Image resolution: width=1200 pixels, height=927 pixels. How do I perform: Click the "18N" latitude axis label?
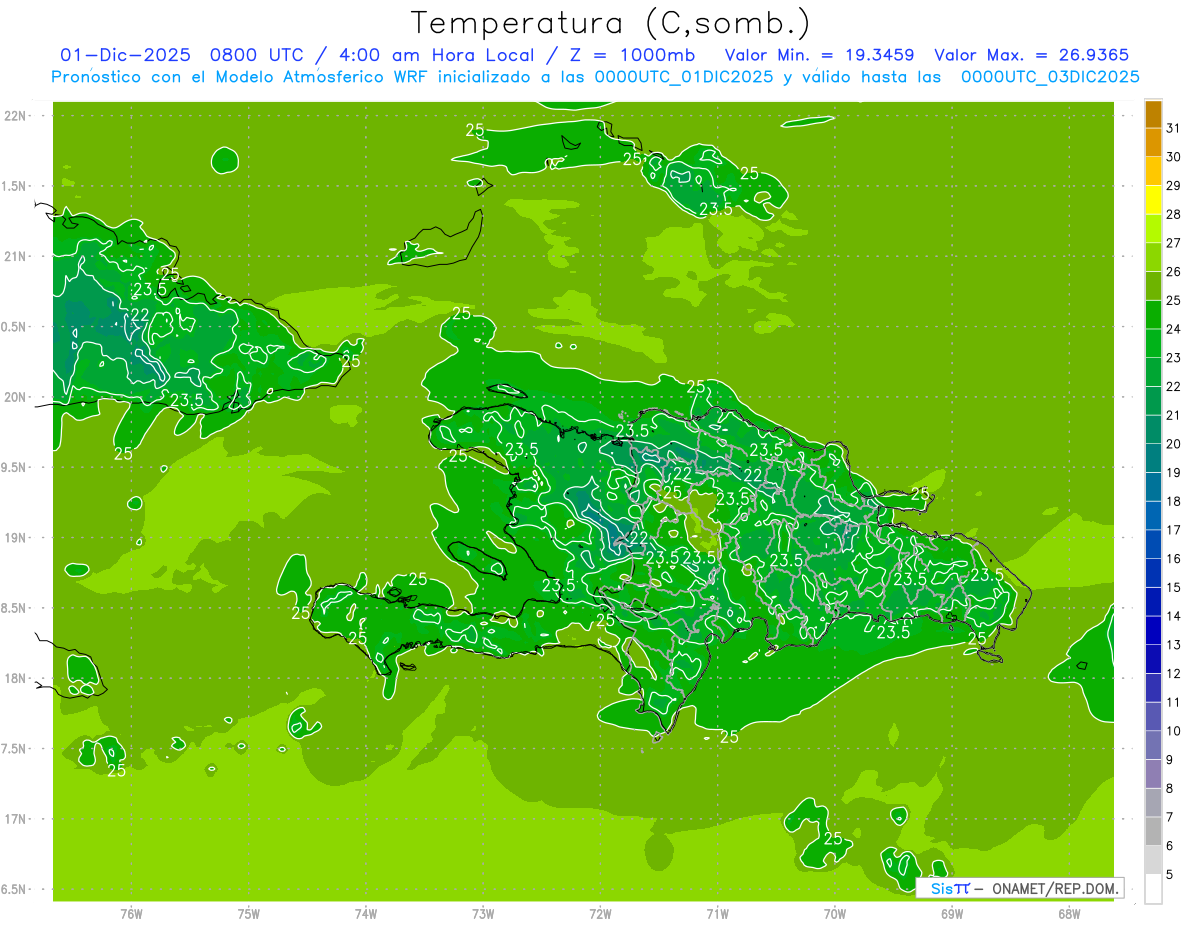[x=15, y=678]
